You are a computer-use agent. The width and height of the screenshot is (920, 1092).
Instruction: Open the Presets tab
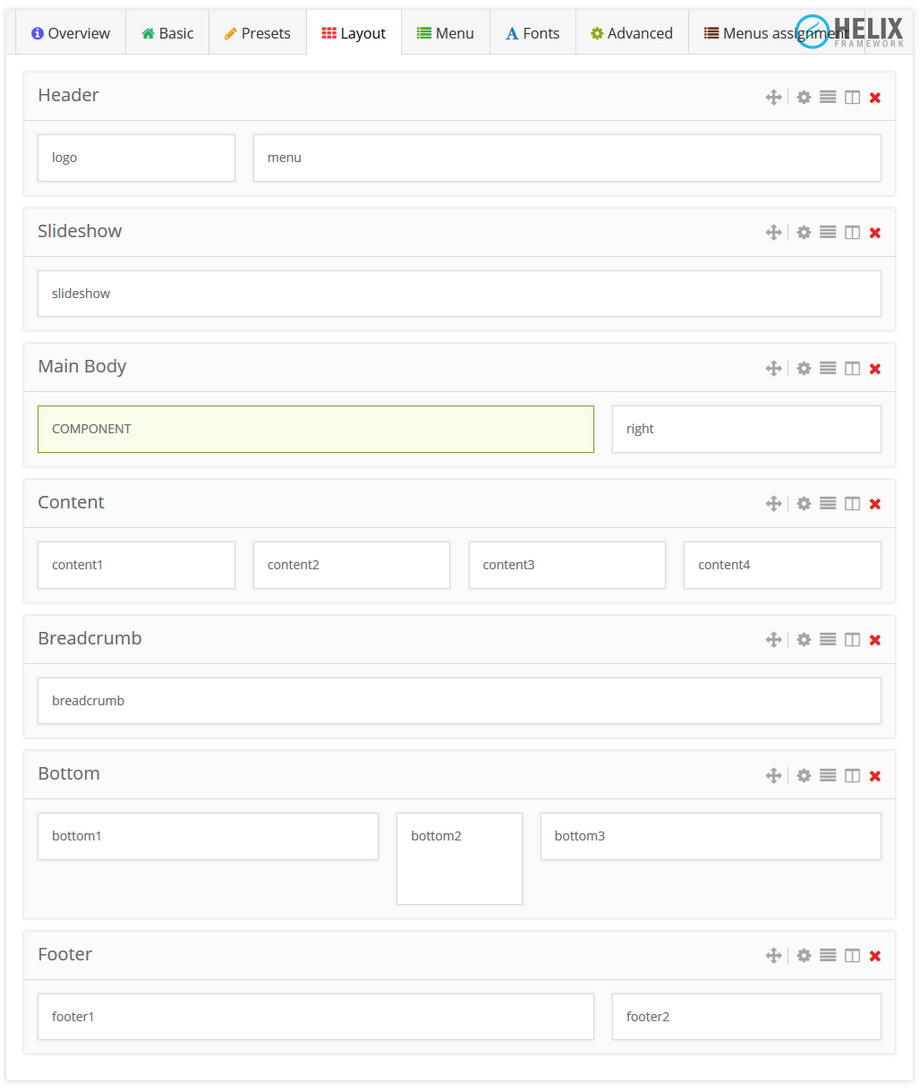click(x=257, y=33)
